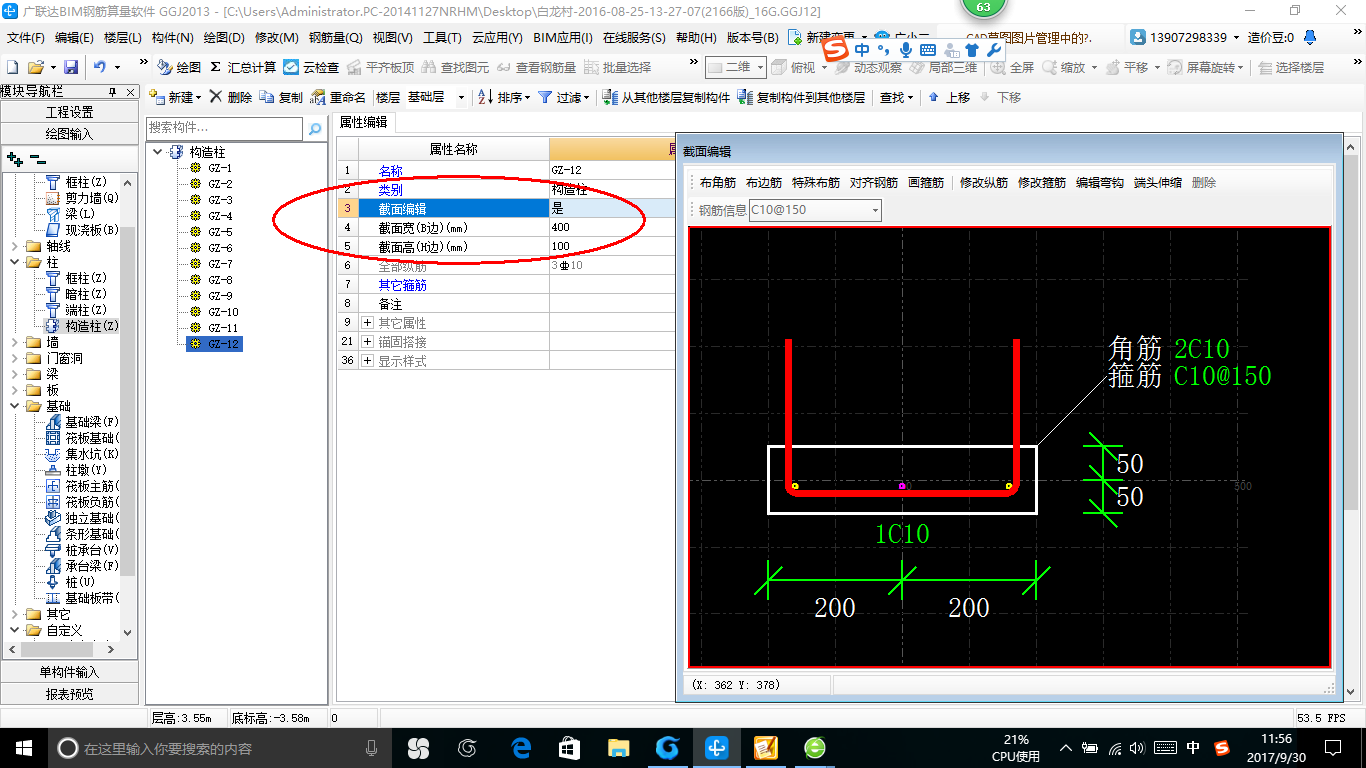Click the open folder icon
This screenshot has width=1366, height=768.
[x=35, y=67]
